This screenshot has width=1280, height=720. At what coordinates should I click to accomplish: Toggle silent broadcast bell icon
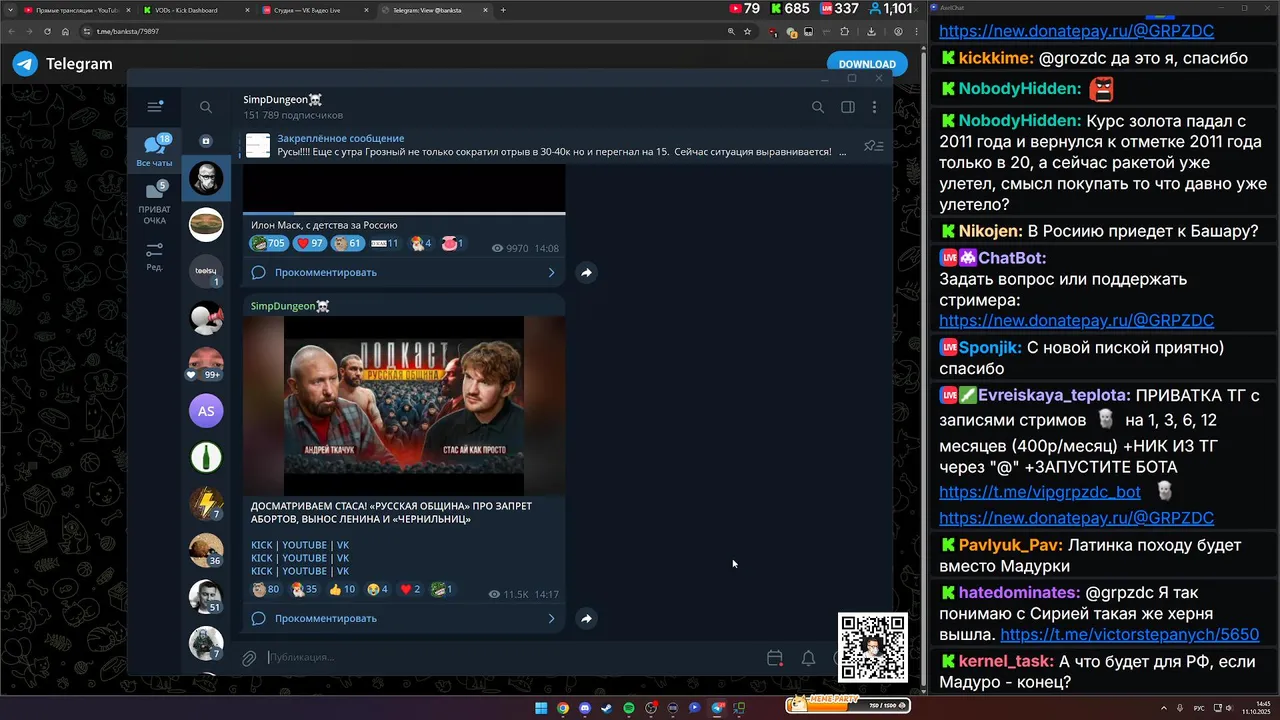point(808,657)
